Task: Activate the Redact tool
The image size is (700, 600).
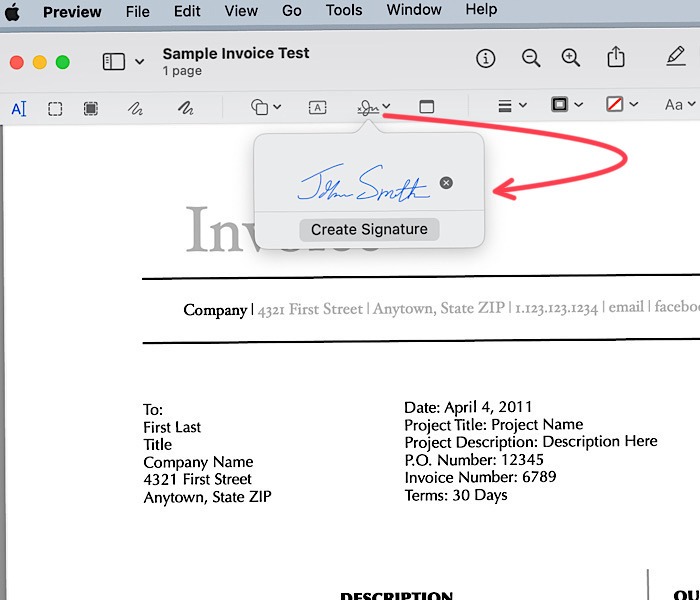Action: click(91, 107)
